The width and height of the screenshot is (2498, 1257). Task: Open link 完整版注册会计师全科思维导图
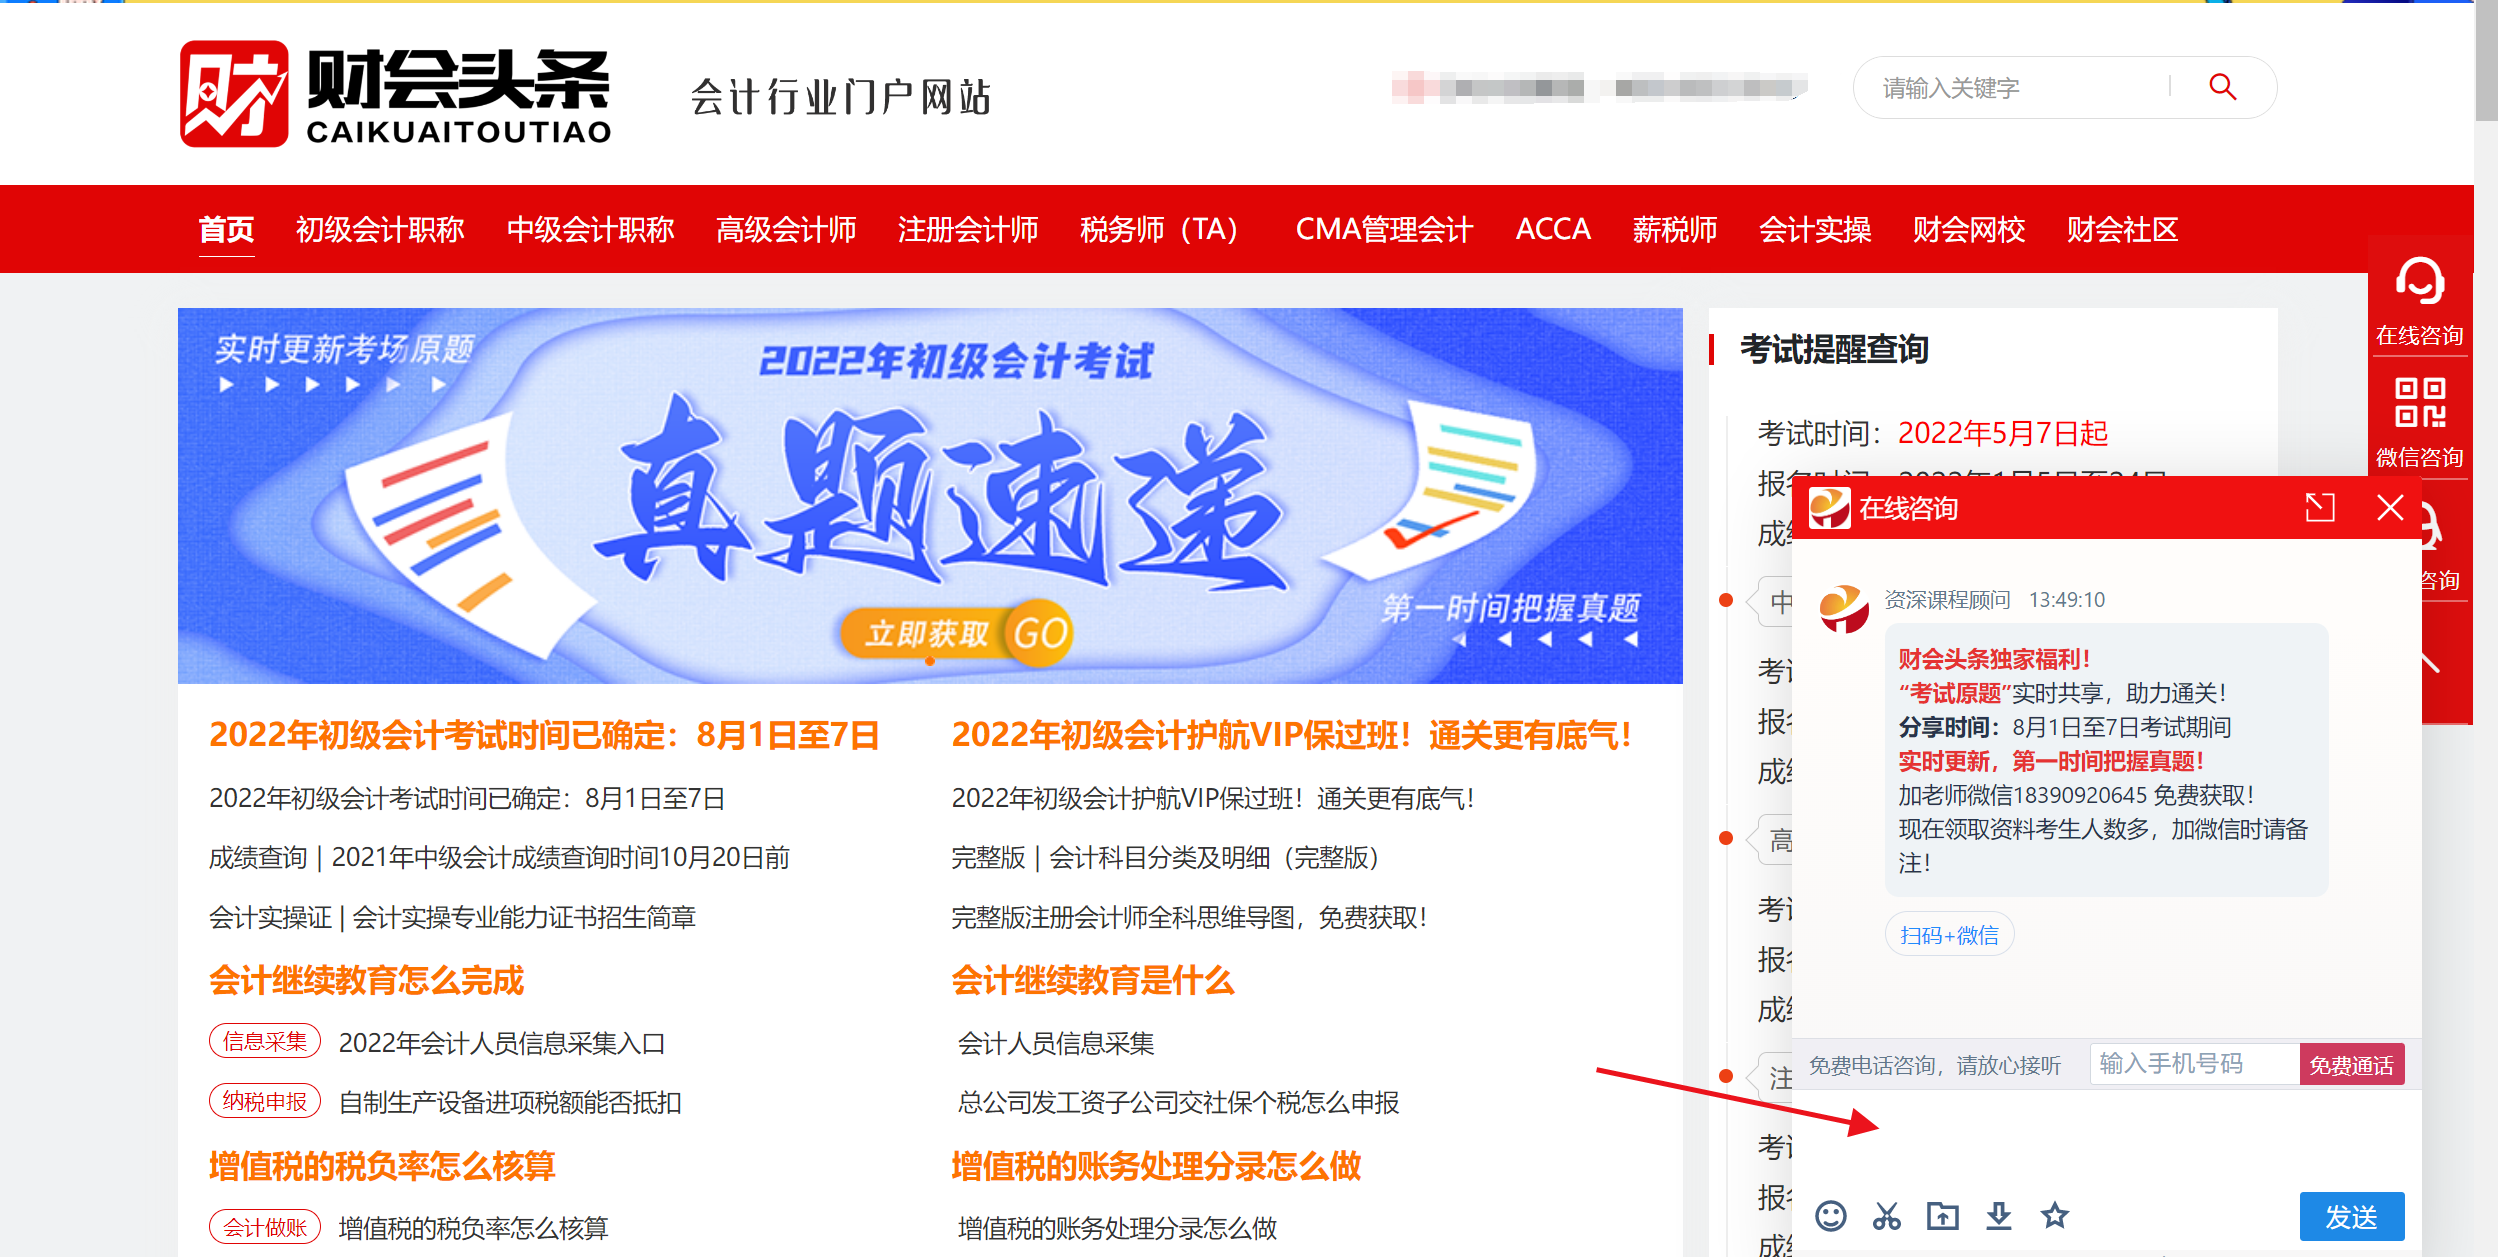coord(1190,917)
